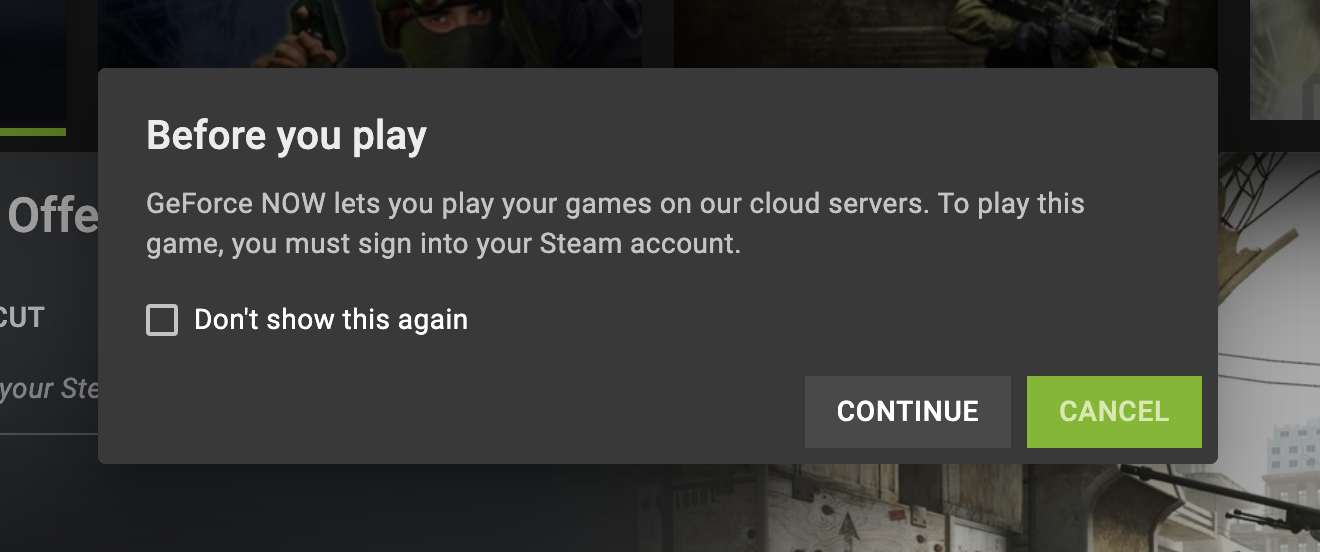1320x552 pixels.
Task: Click the partially hidden "Offe" heading
Action: pos(52,216)
